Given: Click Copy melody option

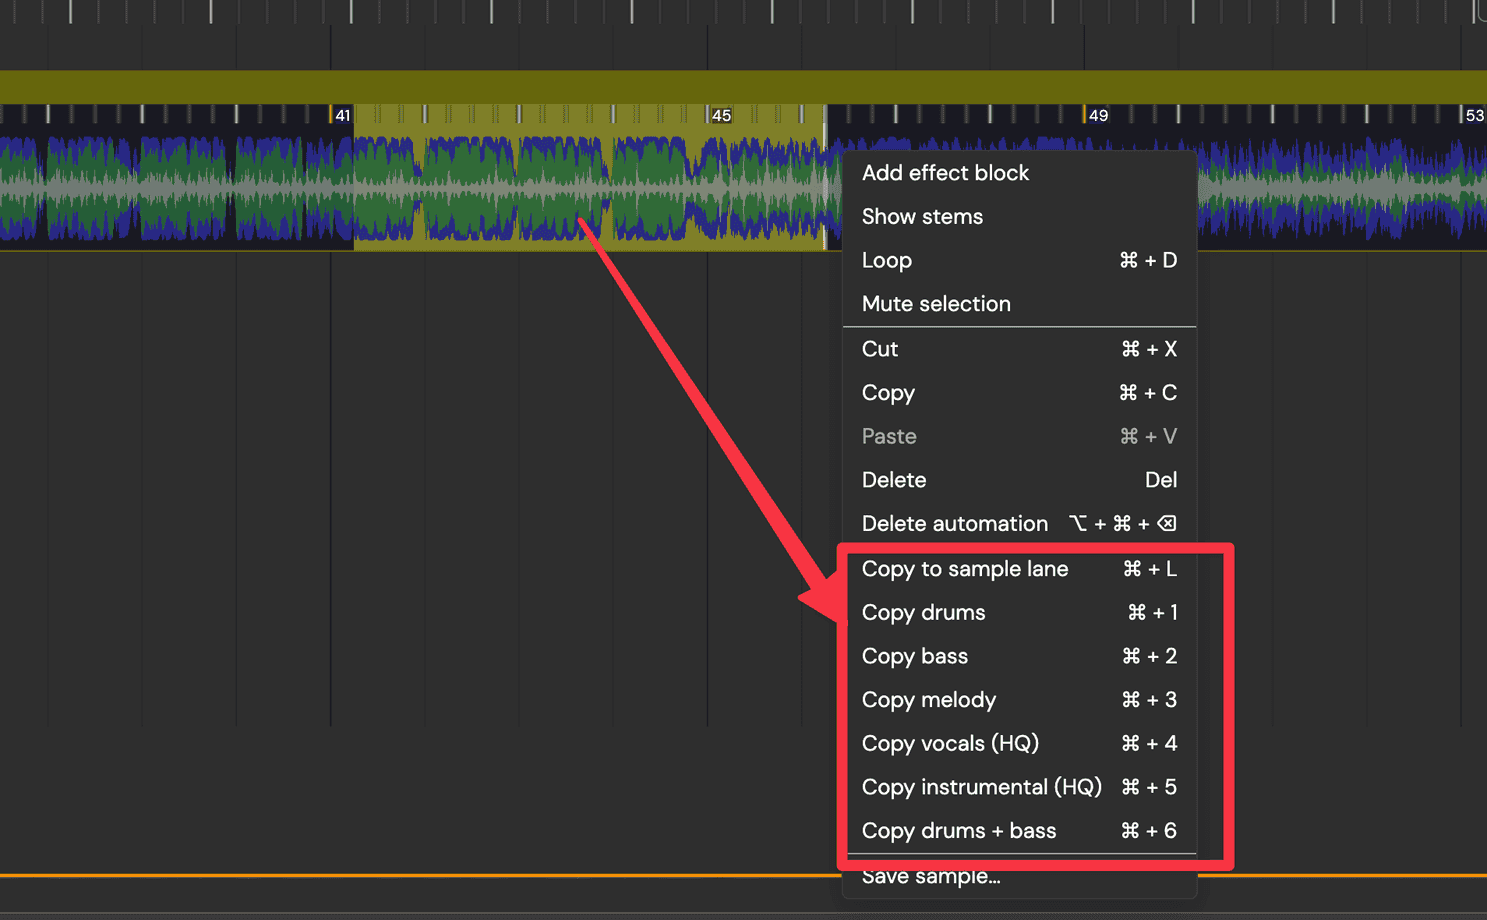Looking at the screenshot, I should click(x=929, y=700).
